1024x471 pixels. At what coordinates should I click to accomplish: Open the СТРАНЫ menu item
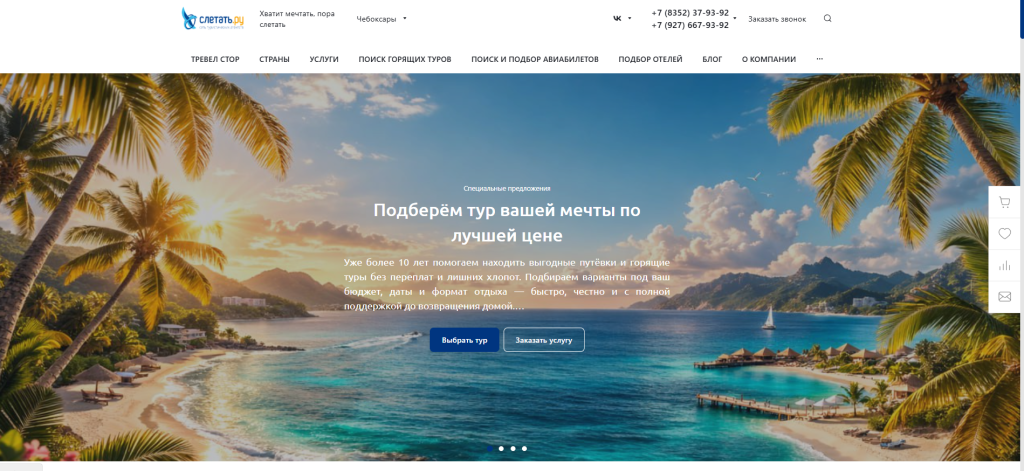click(274, 59)
